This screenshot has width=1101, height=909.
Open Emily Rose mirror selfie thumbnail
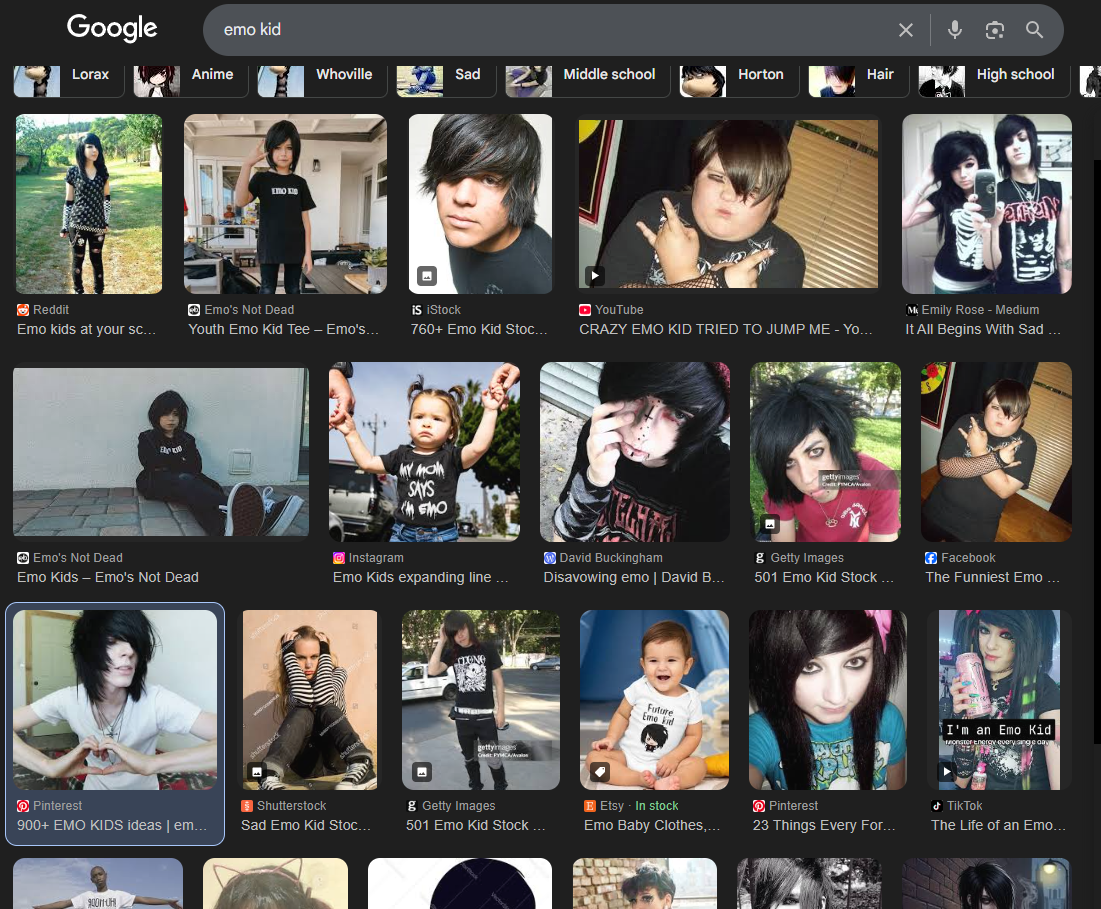[987, 204]
